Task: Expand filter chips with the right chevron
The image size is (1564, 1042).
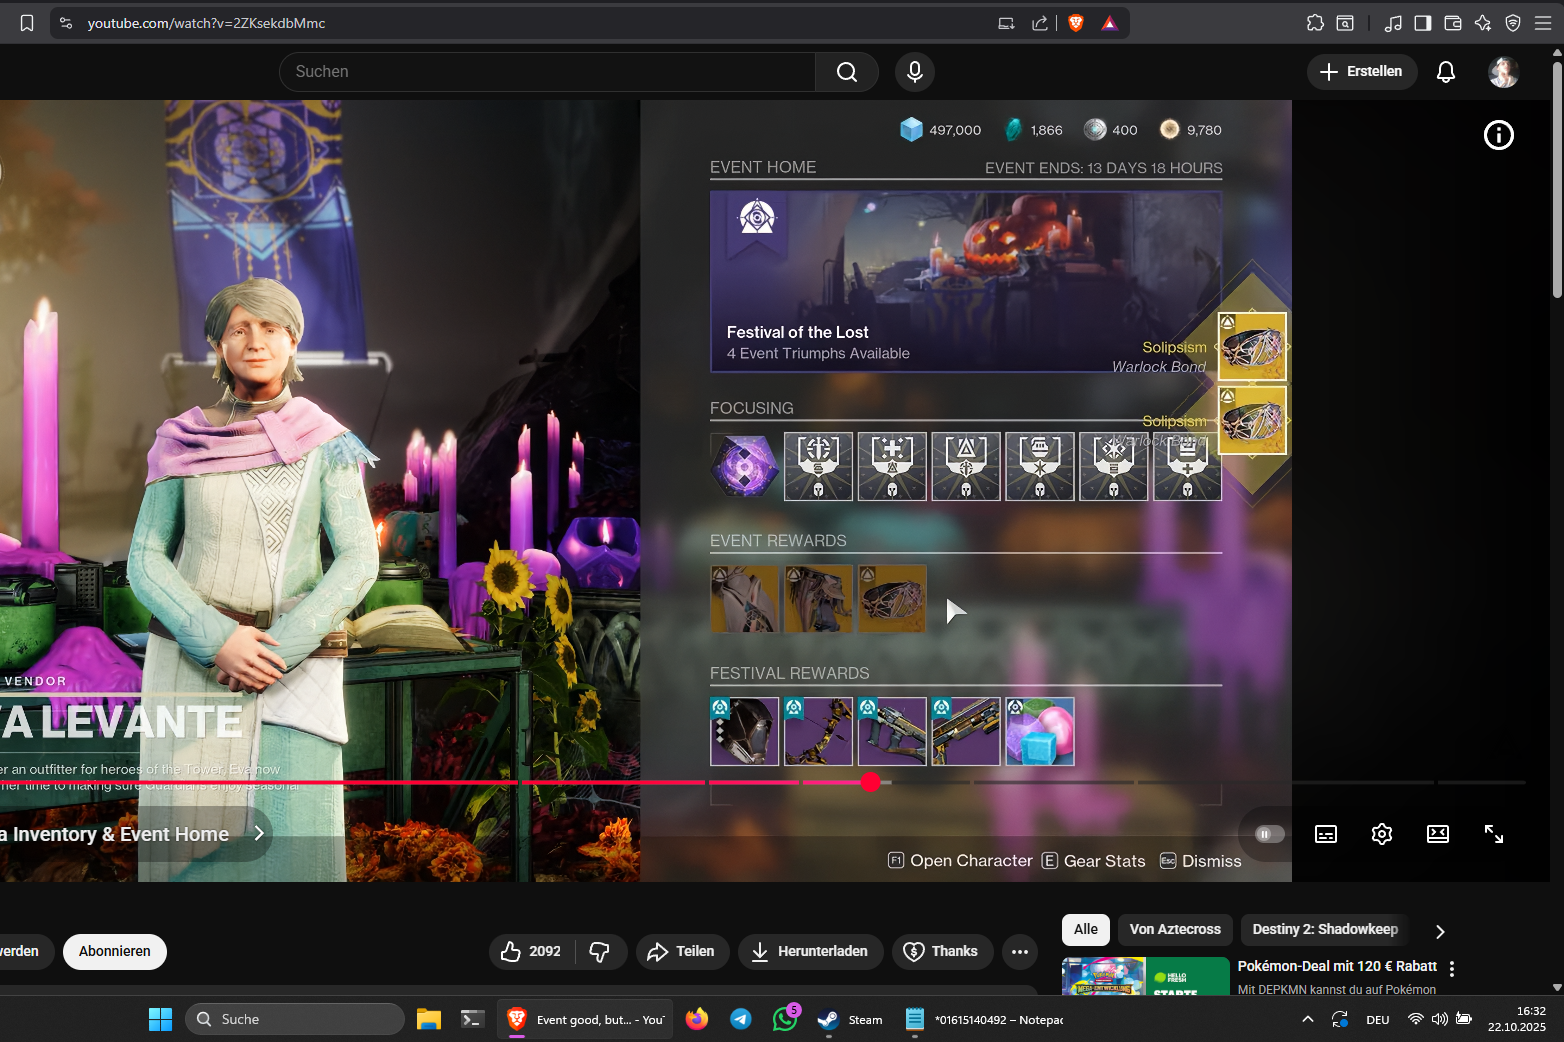Action: tap(1439, 930)
